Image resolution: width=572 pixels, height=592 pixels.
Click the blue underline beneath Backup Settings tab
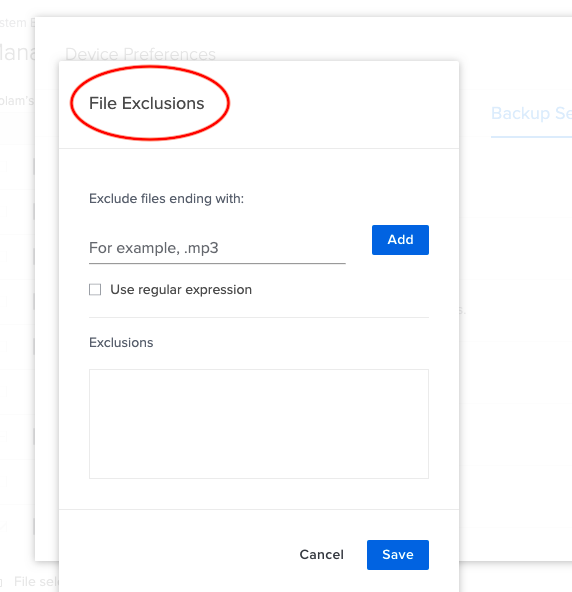tap(531, 137)
